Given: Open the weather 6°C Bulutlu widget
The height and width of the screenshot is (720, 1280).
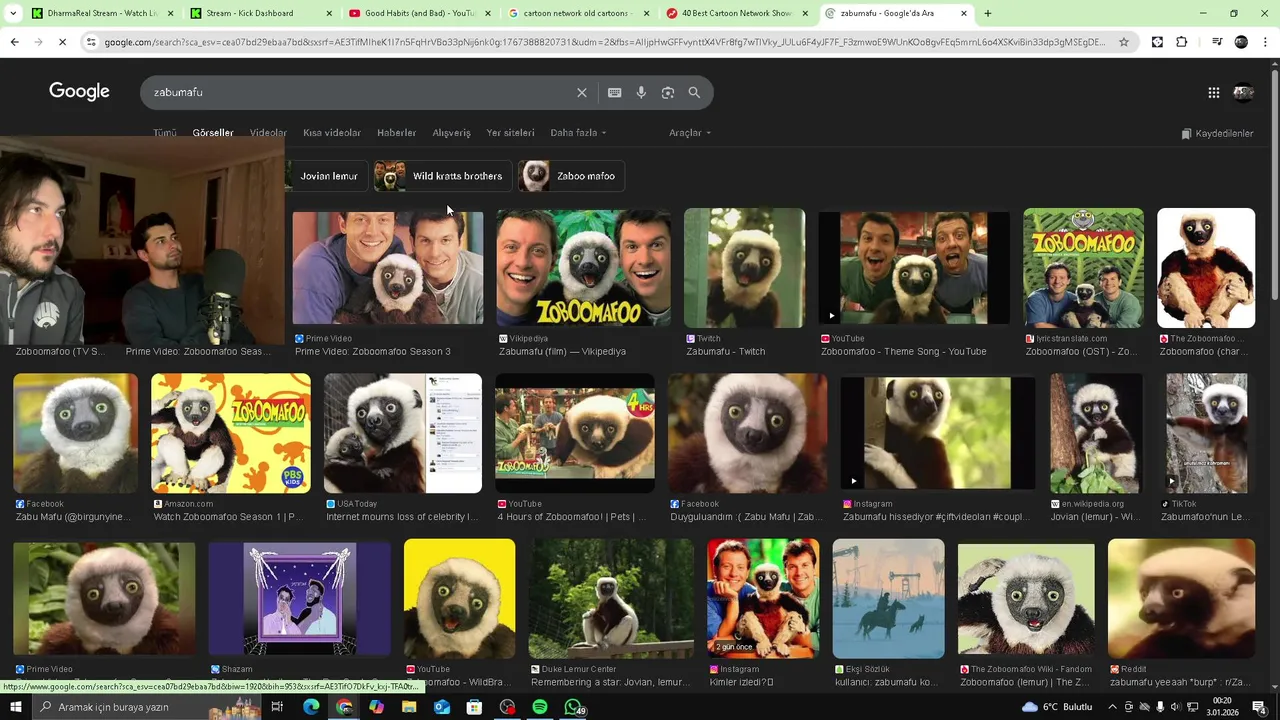Looking at the screenshot, I should click(1058, 707).
